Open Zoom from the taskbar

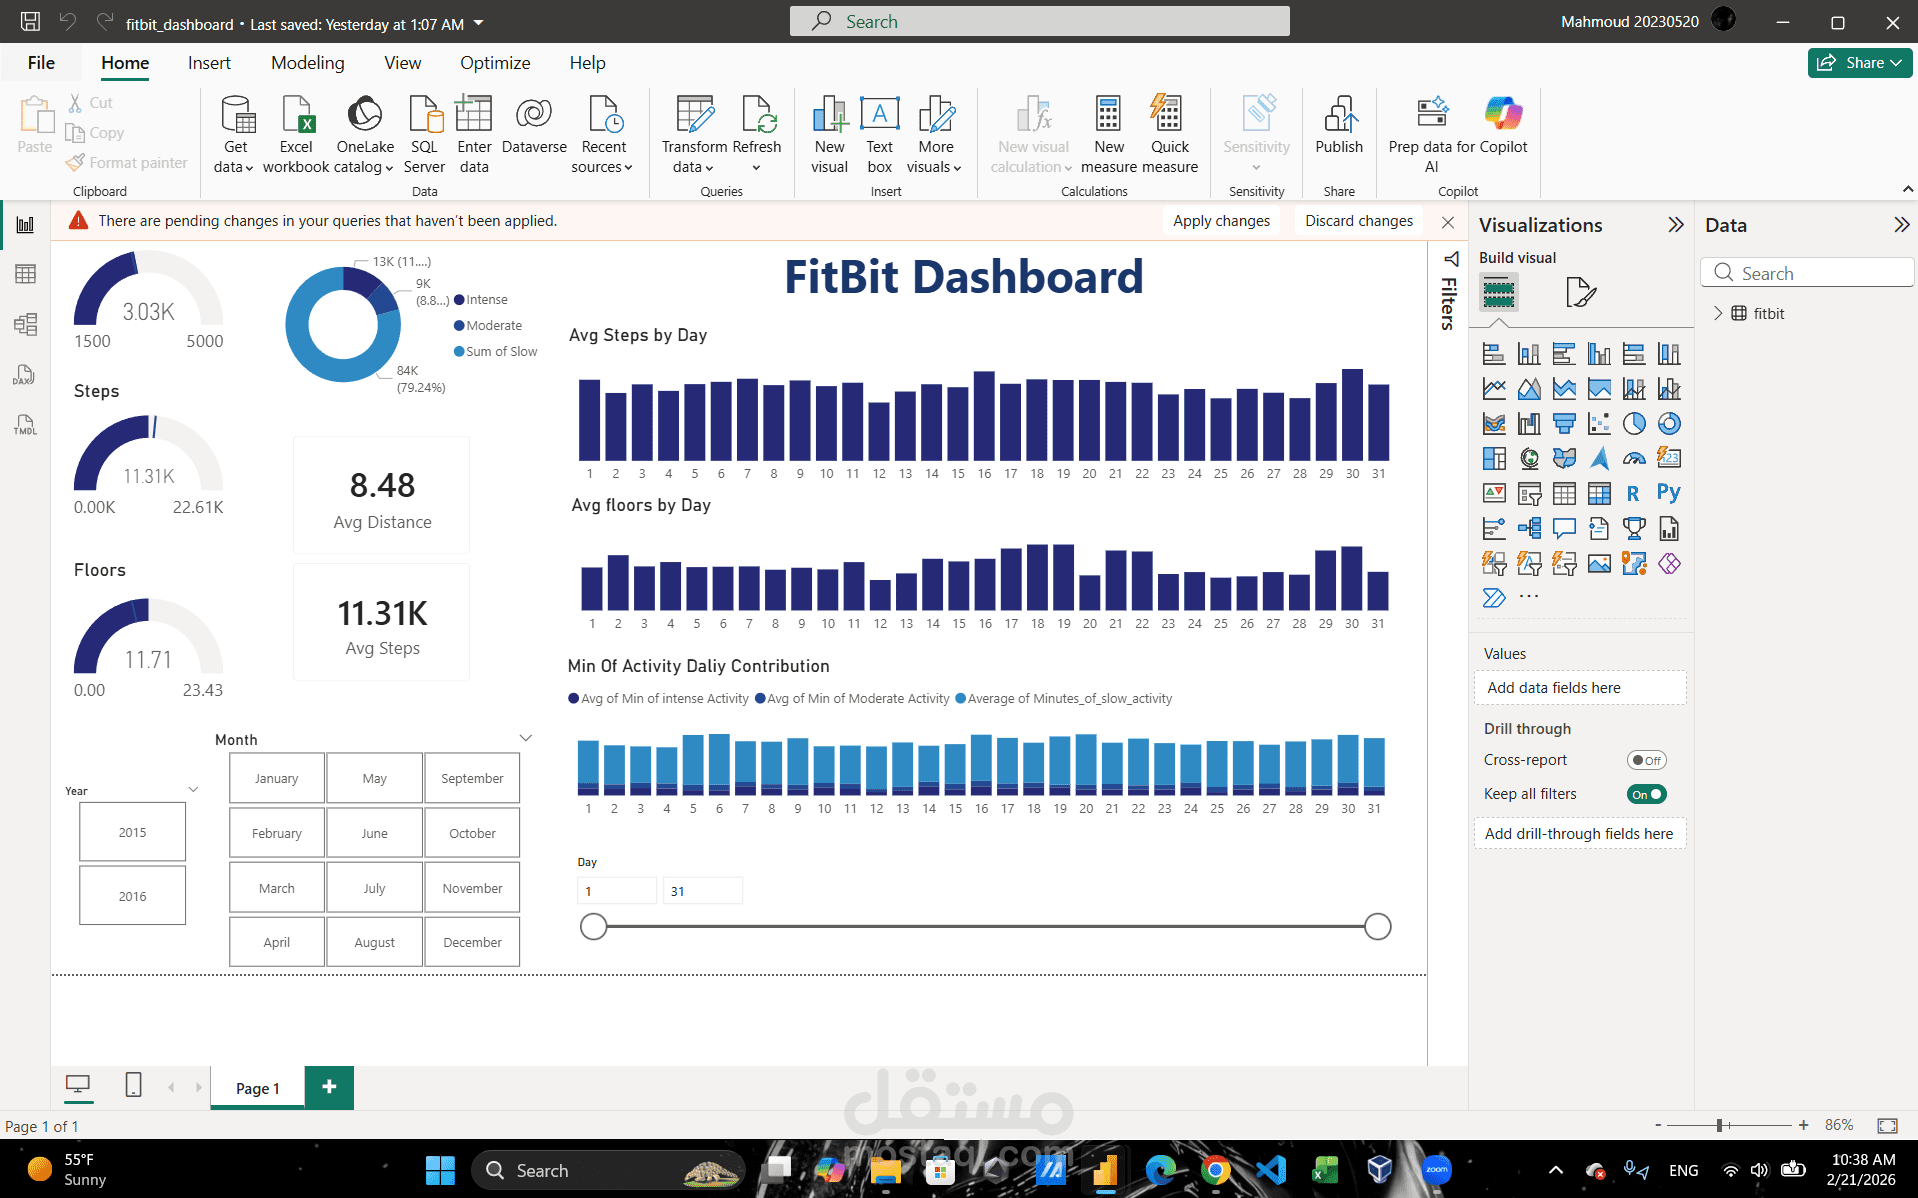coord(1437,1170)
